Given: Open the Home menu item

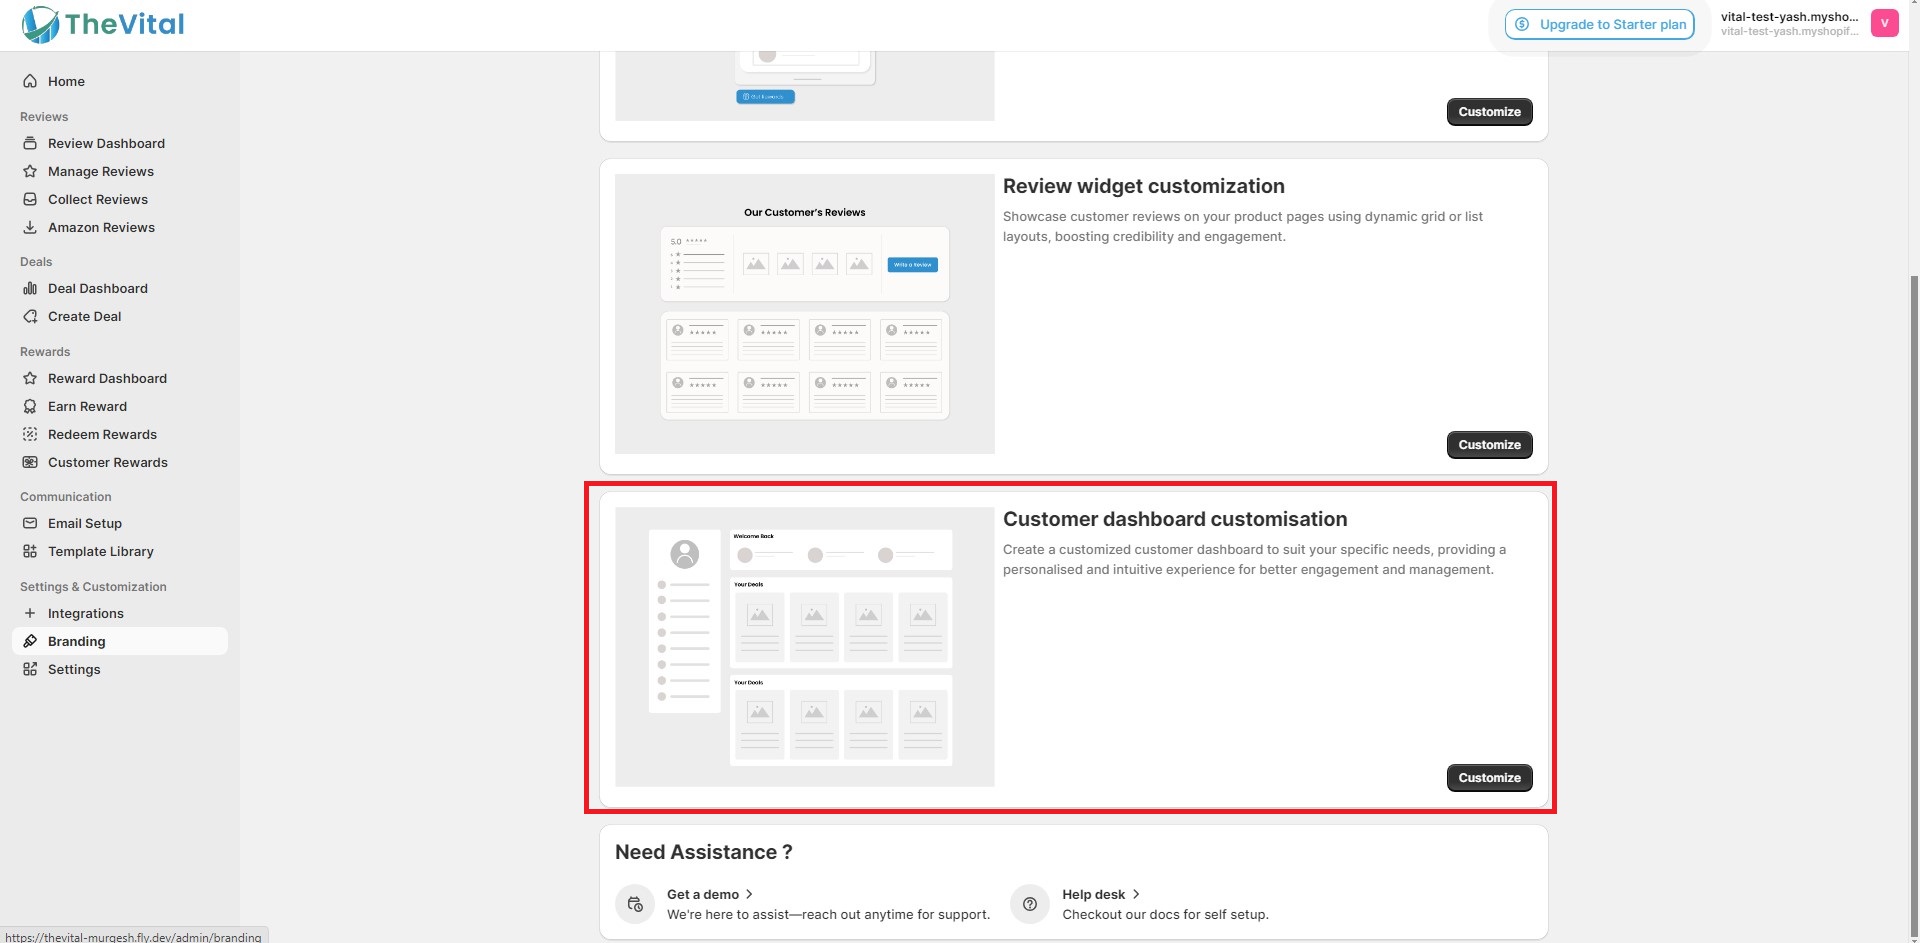Looking at the screenshot, I should point(120,81).
